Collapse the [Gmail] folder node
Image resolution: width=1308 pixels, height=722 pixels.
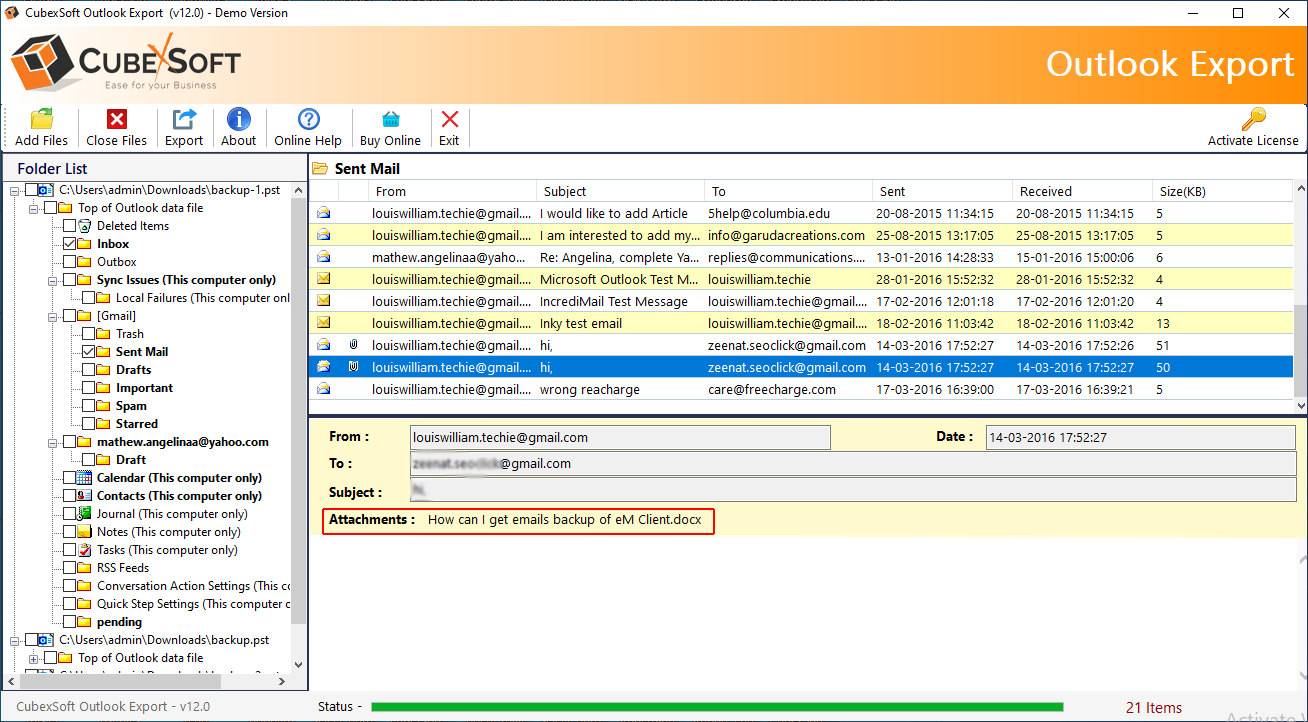click(53, 316)
